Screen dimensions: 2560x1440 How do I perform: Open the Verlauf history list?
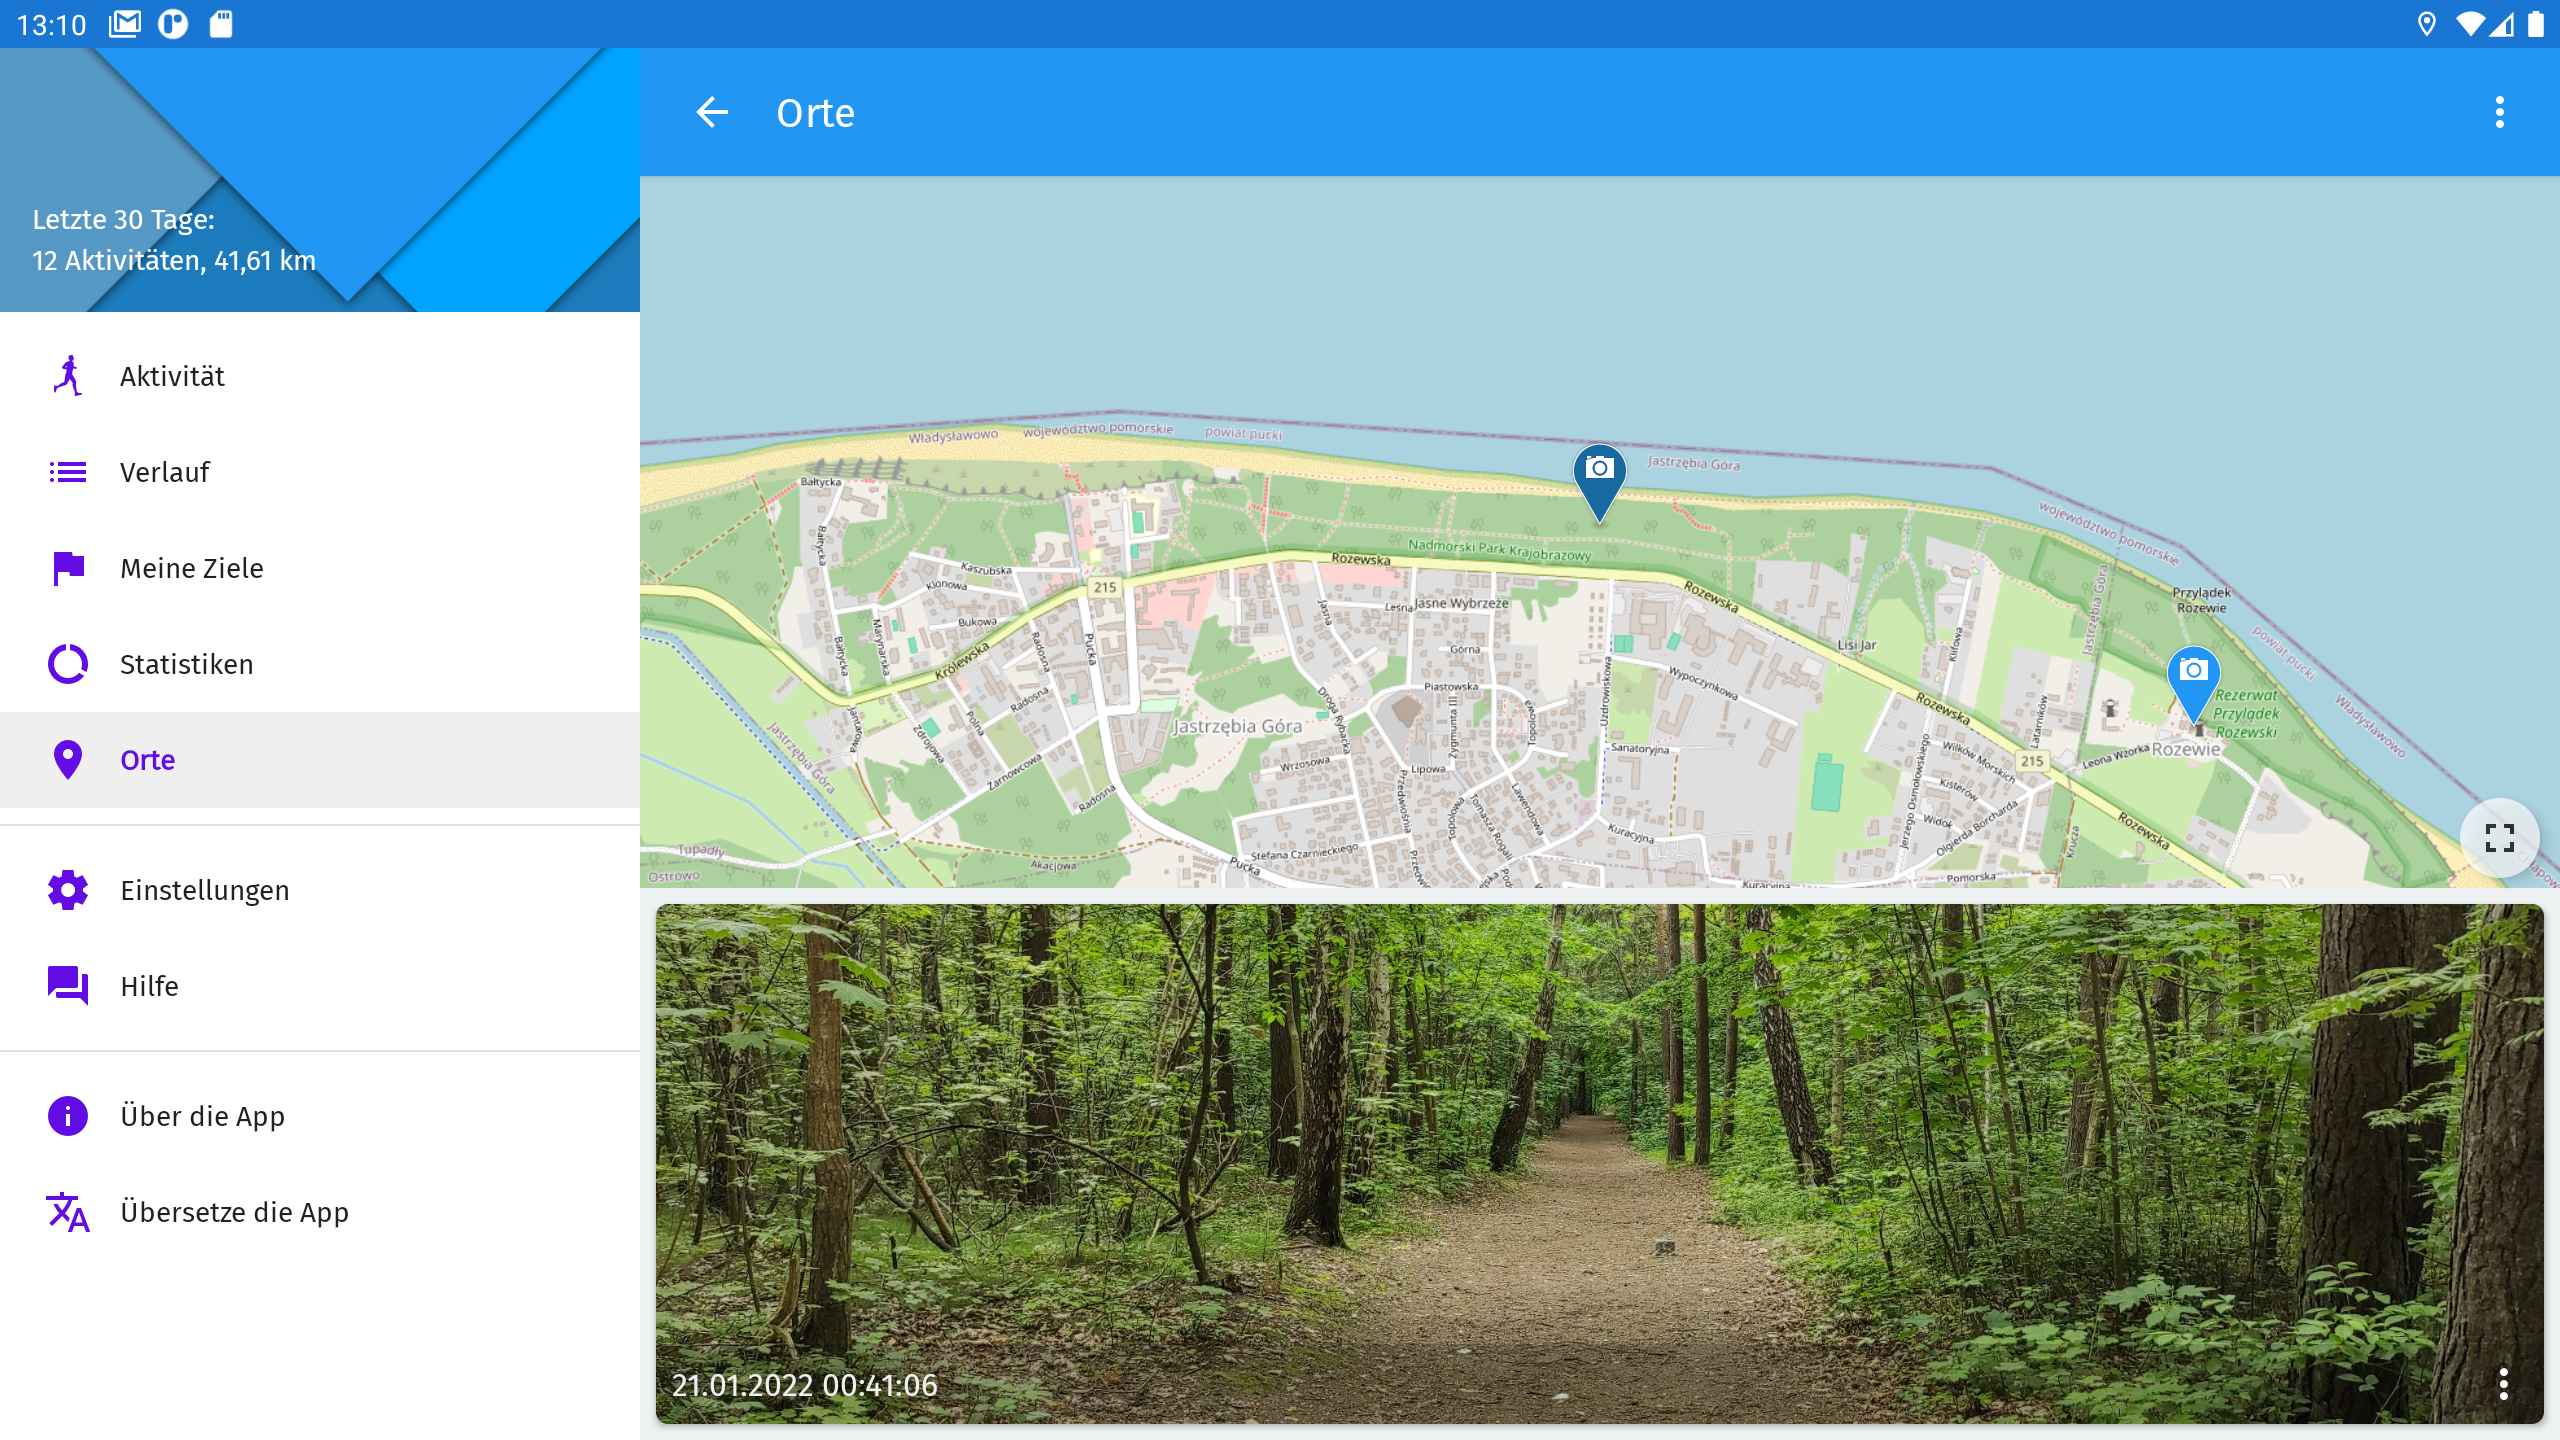pos(165,472)
